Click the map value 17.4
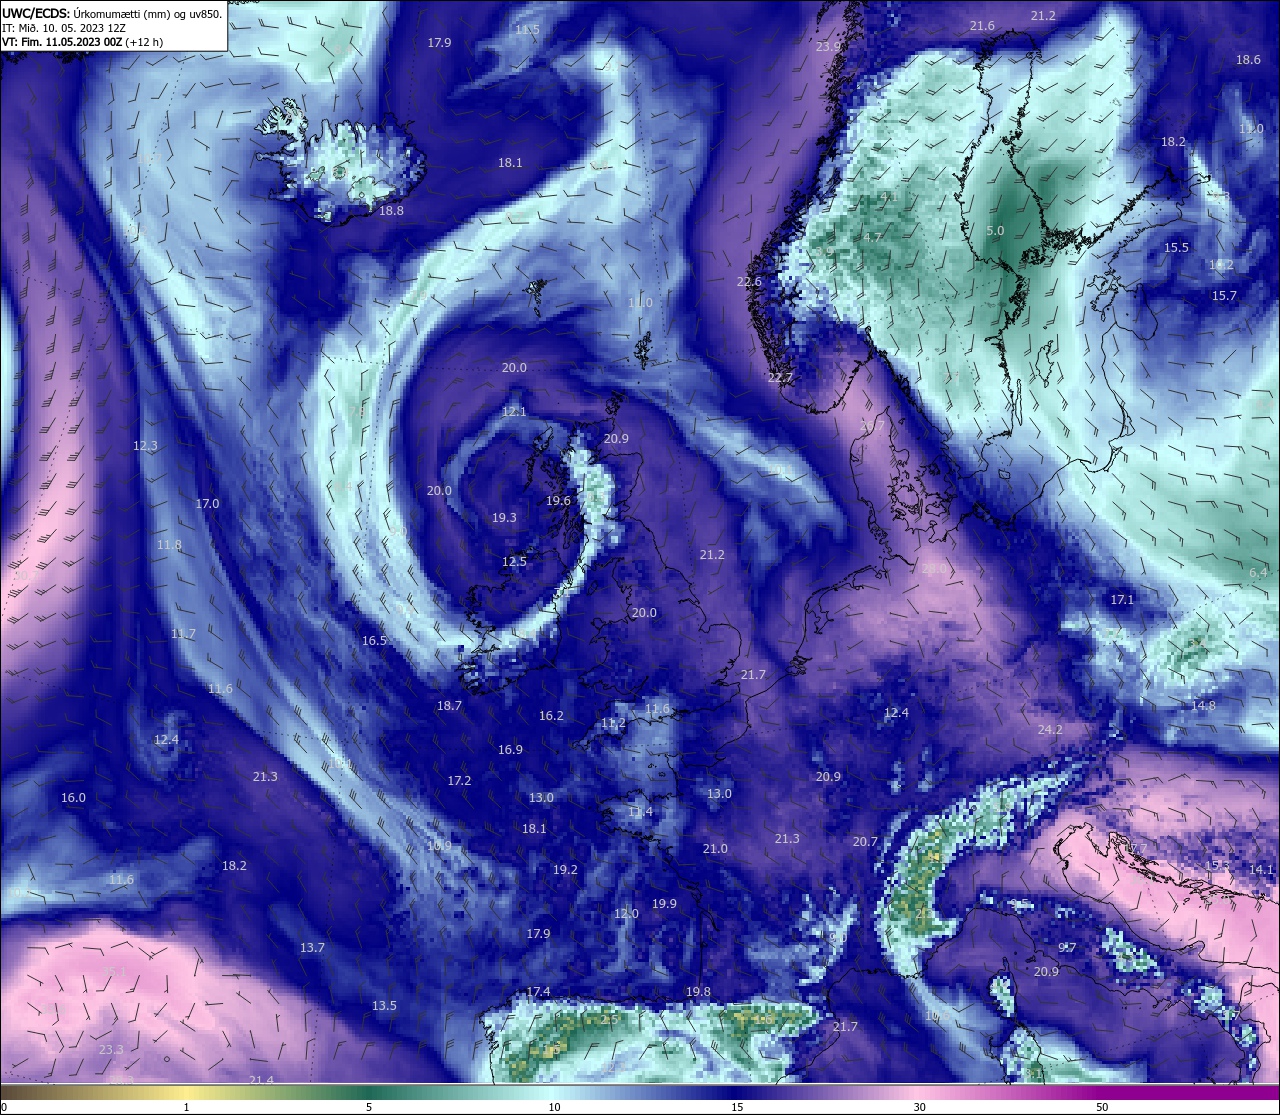 click(538, 991)
